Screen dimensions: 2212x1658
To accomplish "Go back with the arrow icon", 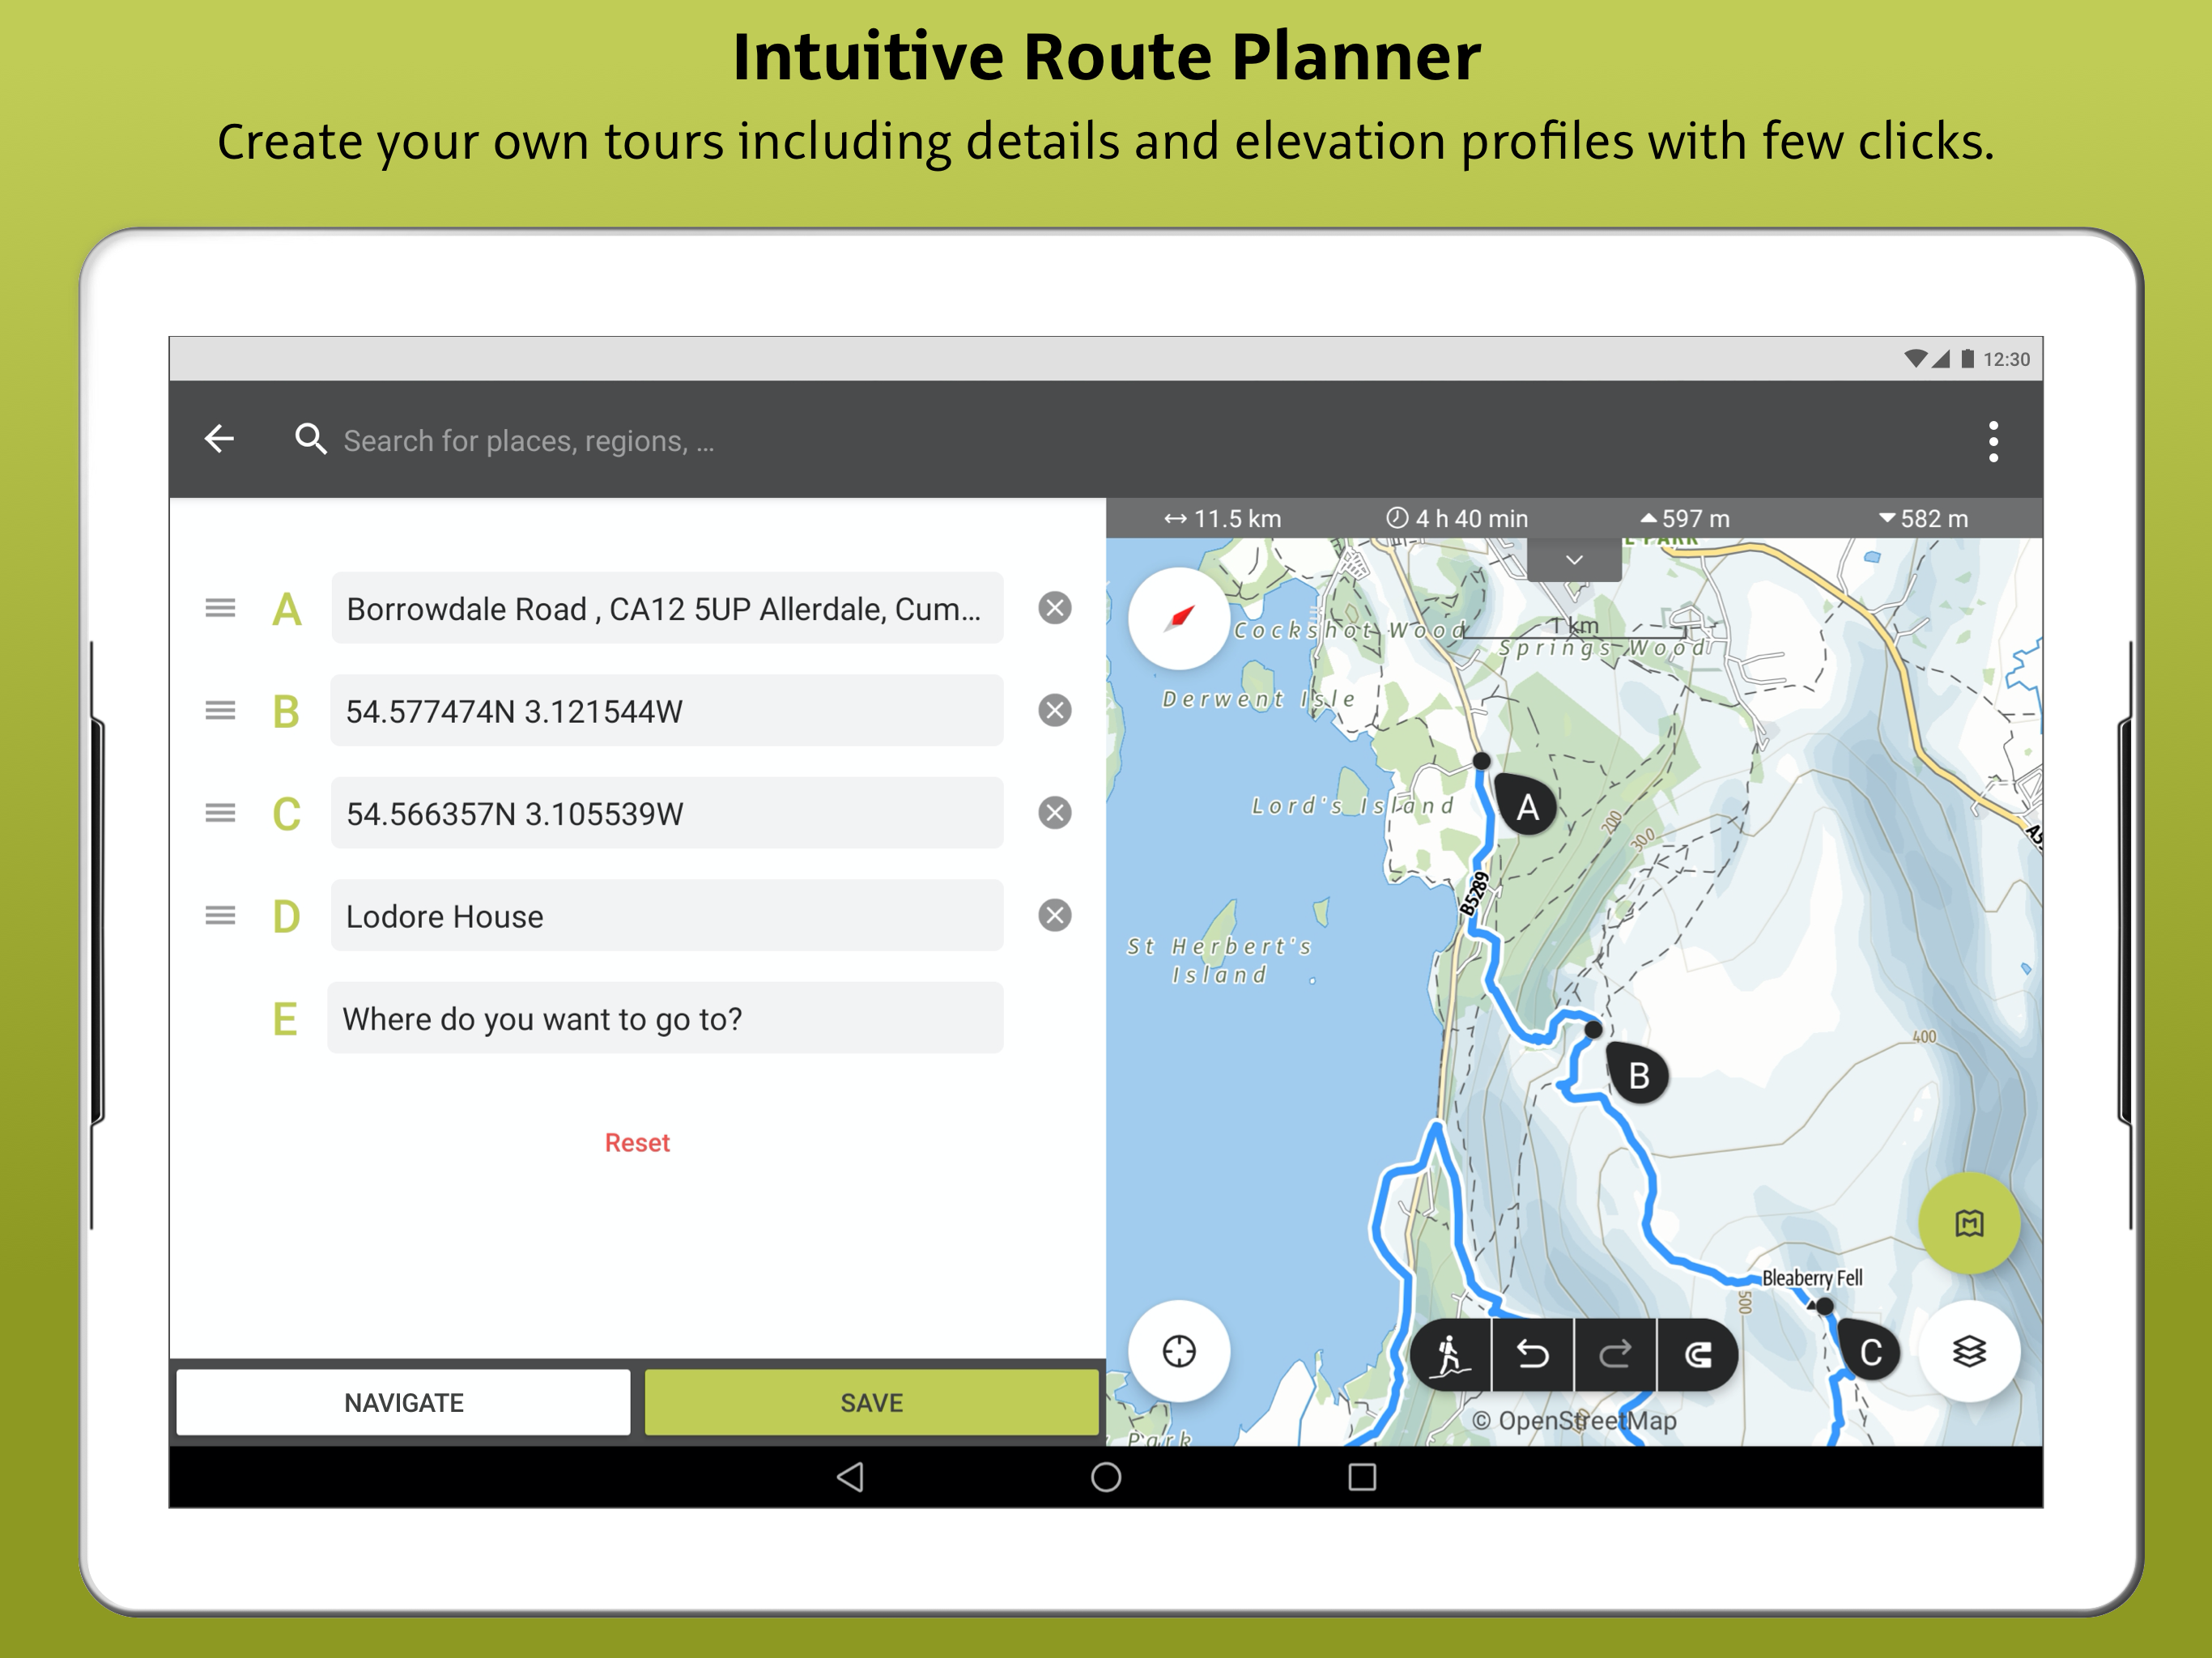I will tap(219, 439).
